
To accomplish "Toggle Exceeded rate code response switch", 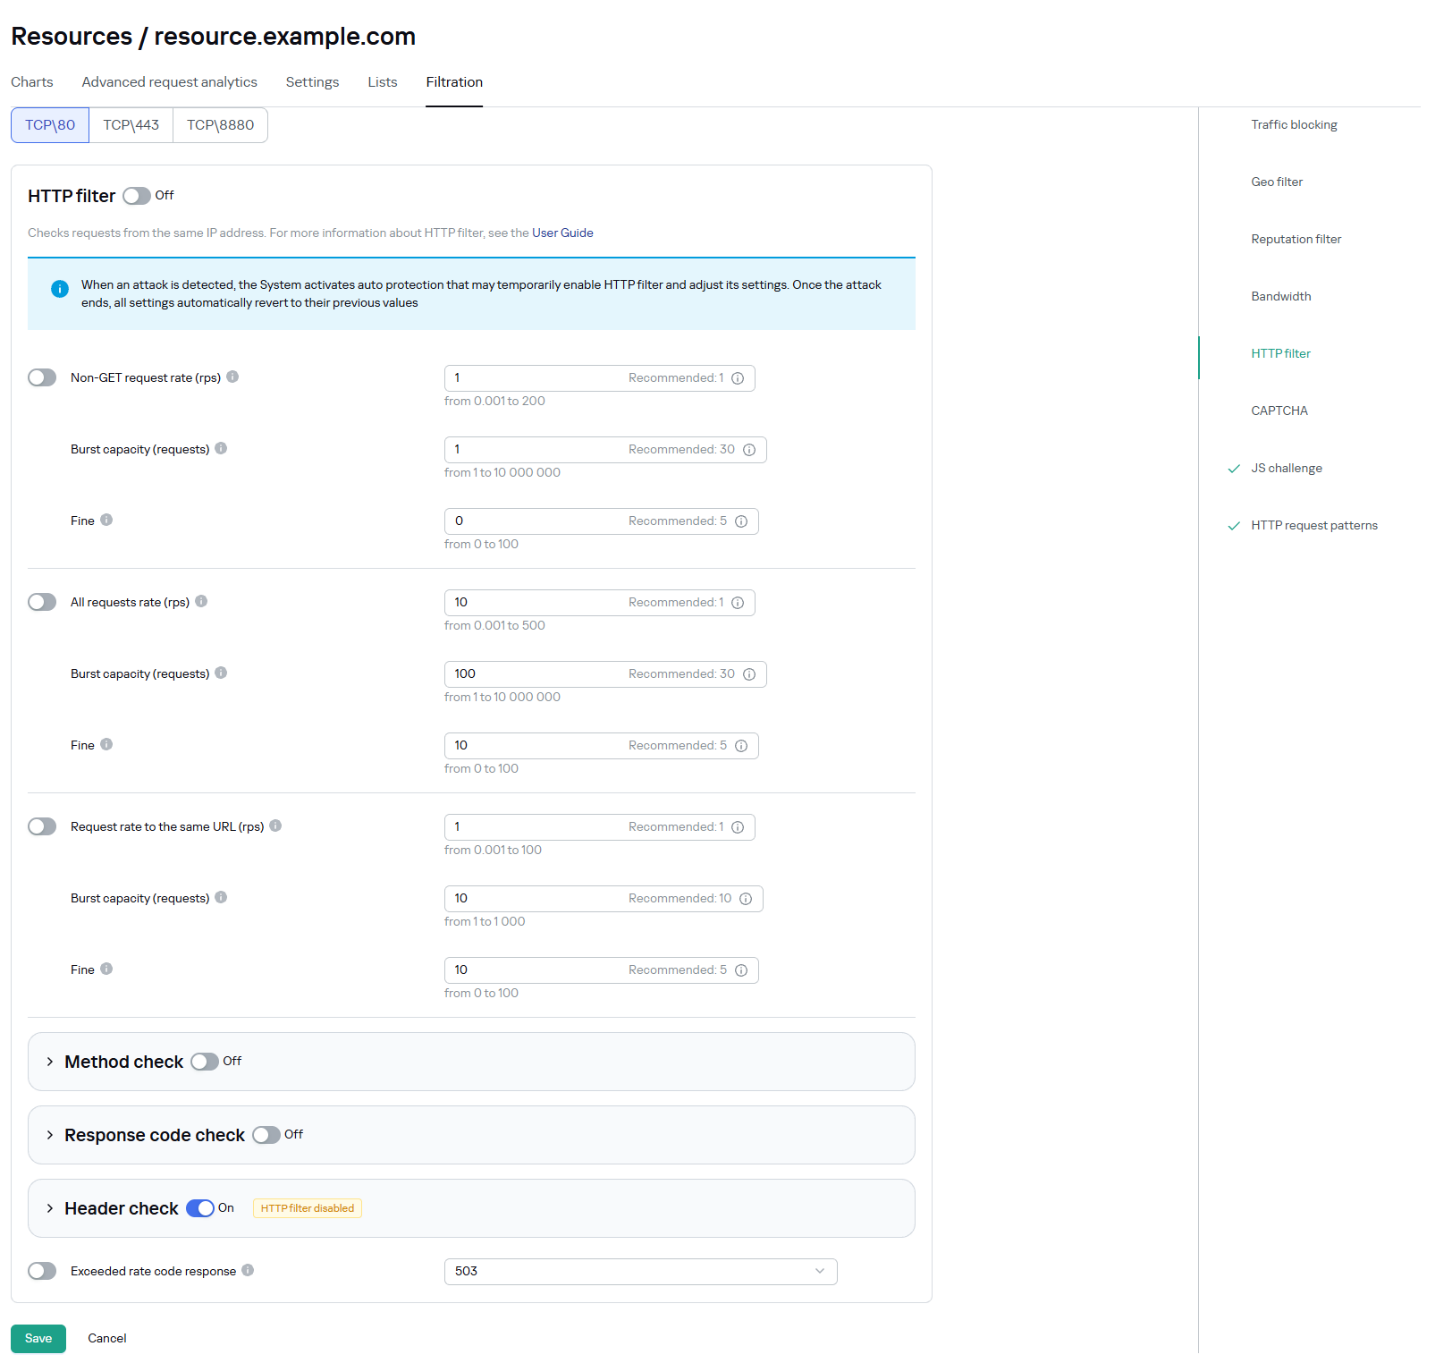I will click(42, 1271).
